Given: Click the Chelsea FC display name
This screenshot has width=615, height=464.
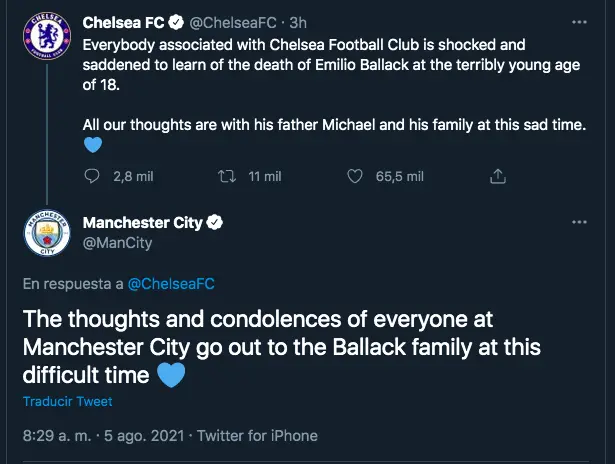Looking at the screenshot, I should (x=123, y=23).
